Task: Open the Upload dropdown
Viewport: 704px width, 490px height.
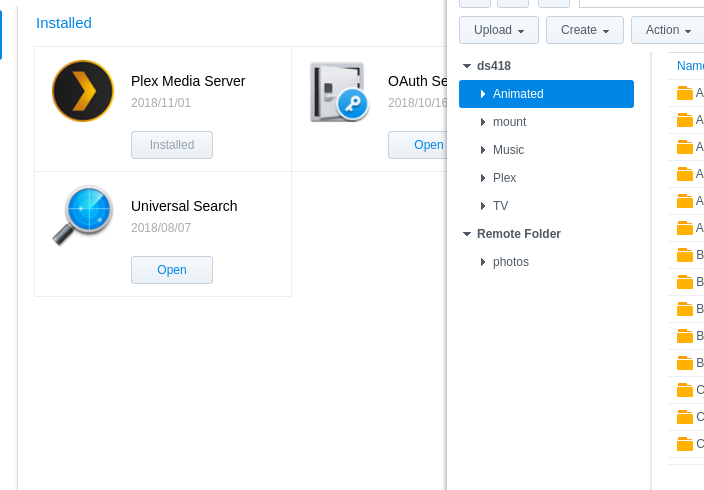Action: 499,30
